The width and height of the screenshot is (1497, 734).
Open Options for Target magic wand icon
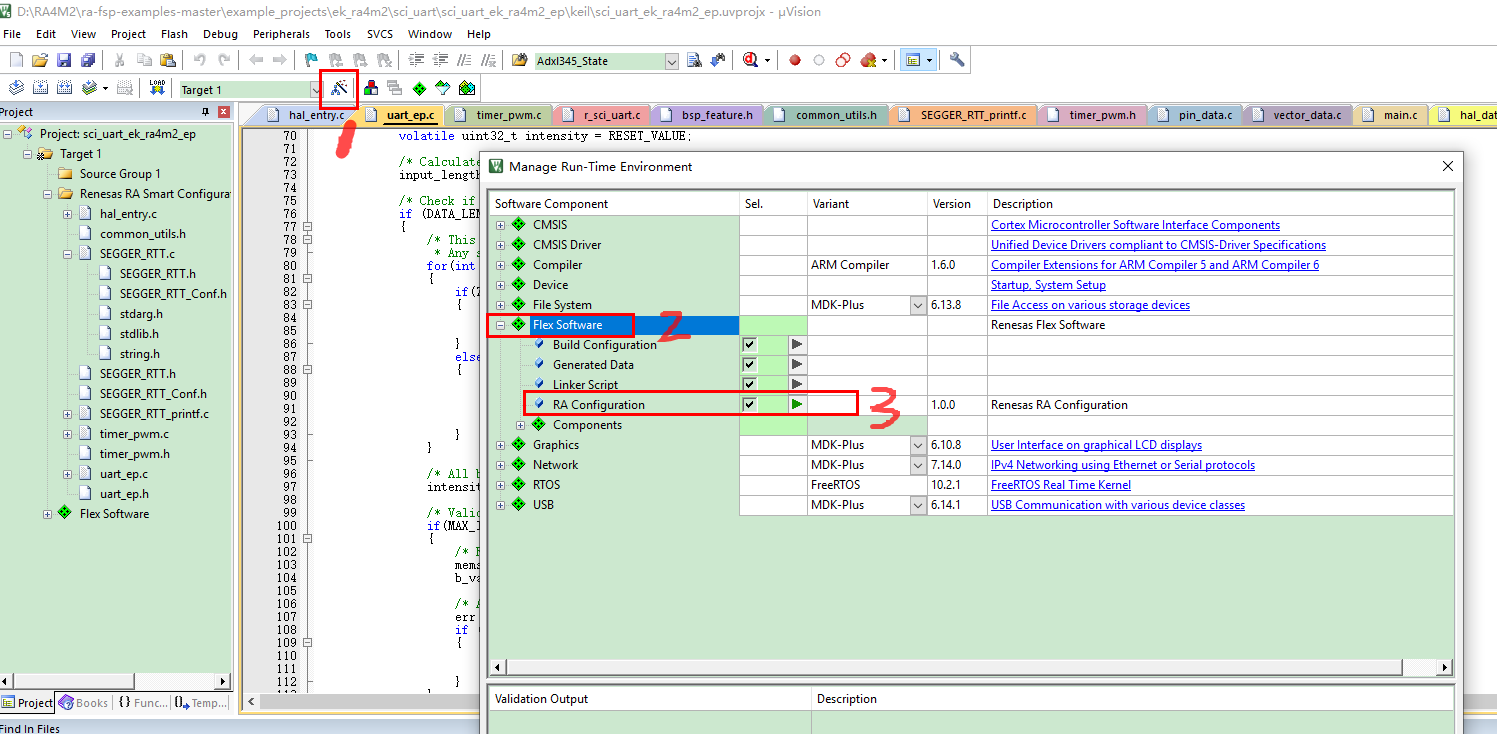pyautogui.click(x=339, y=88)
